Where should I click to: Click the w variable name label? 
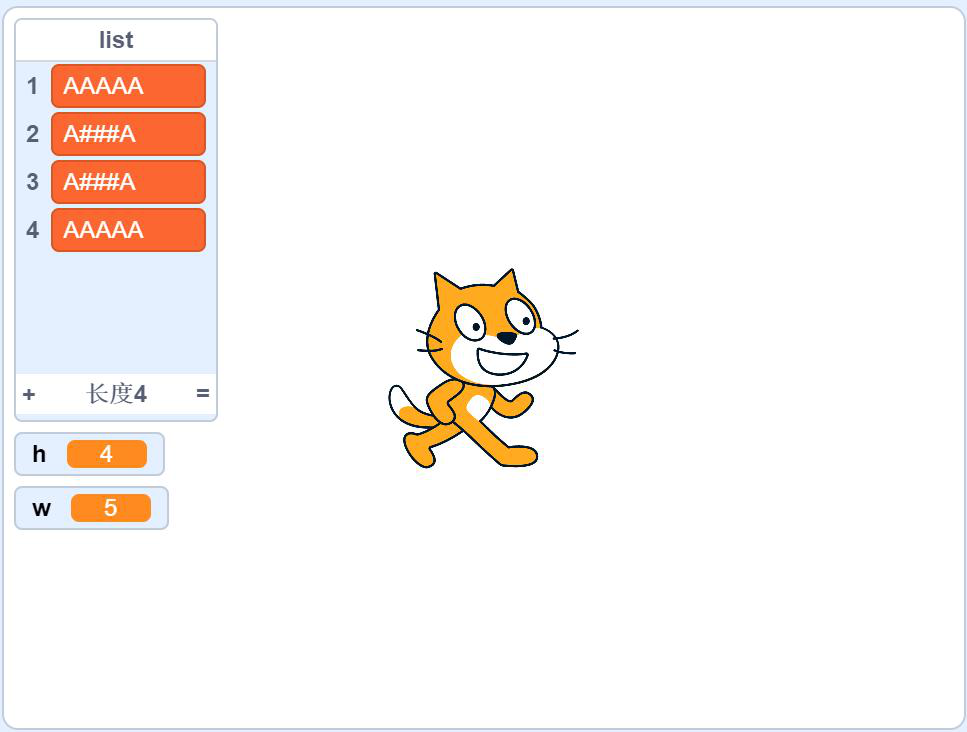[x=41, y=508]
